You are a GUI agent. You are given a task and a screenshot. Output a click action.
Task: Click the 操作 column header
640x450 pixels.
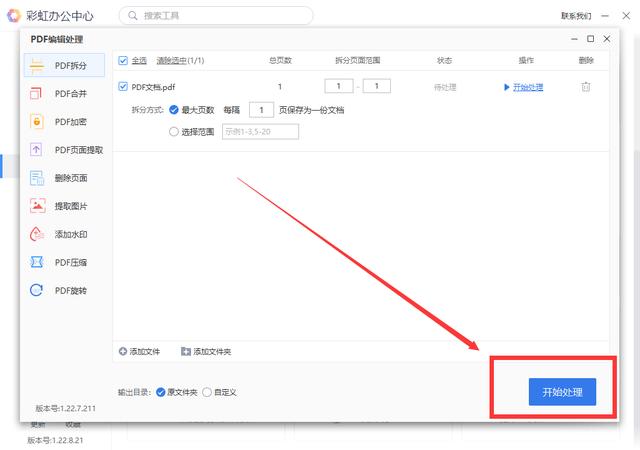tap(526, 60)
